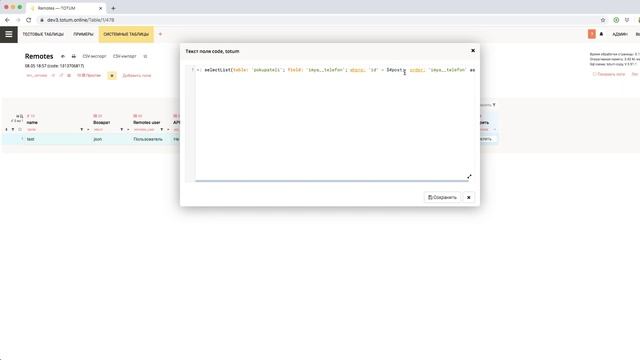
Task: Click the Добавить поле link
Action: click(137, 76)
